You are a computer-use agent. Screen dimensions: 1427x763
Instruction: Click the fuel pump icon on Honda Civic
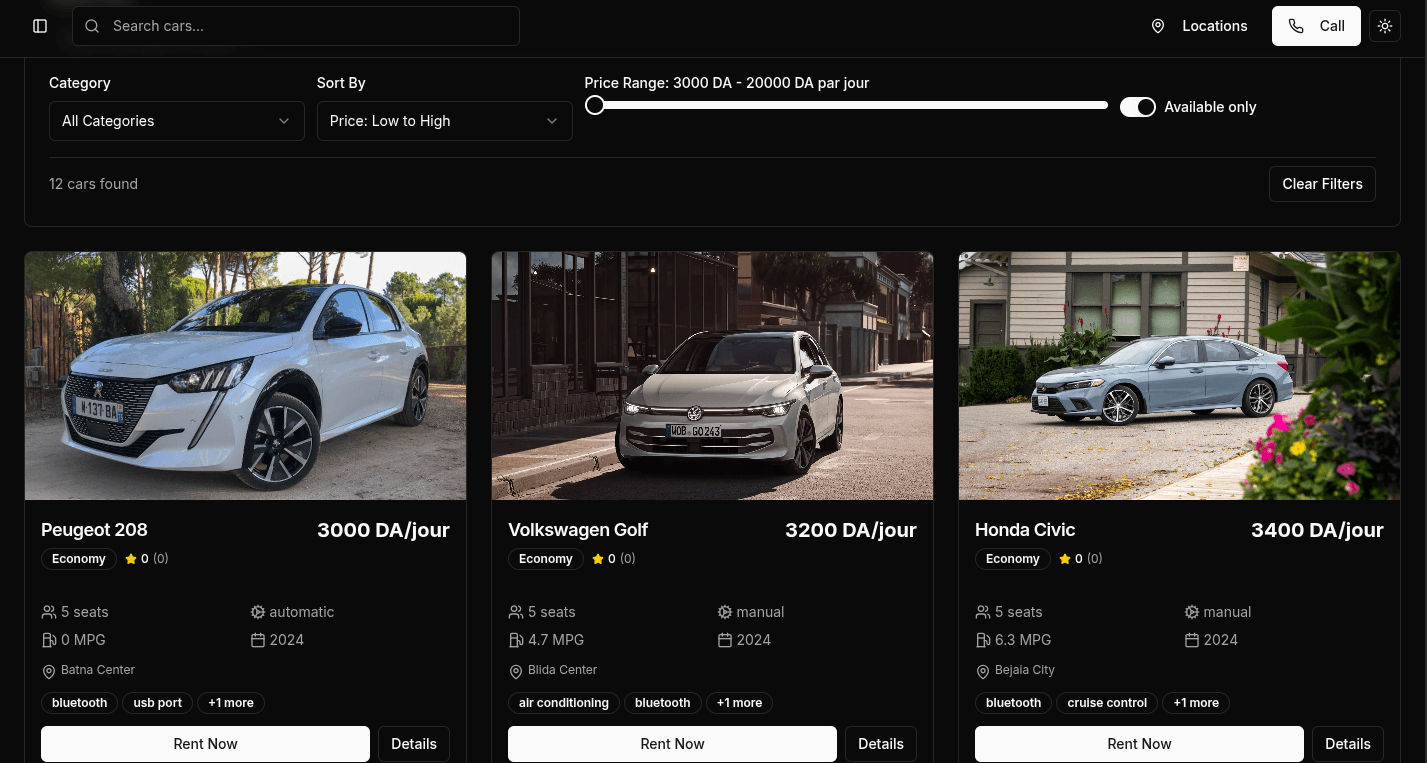click(983, 640)
